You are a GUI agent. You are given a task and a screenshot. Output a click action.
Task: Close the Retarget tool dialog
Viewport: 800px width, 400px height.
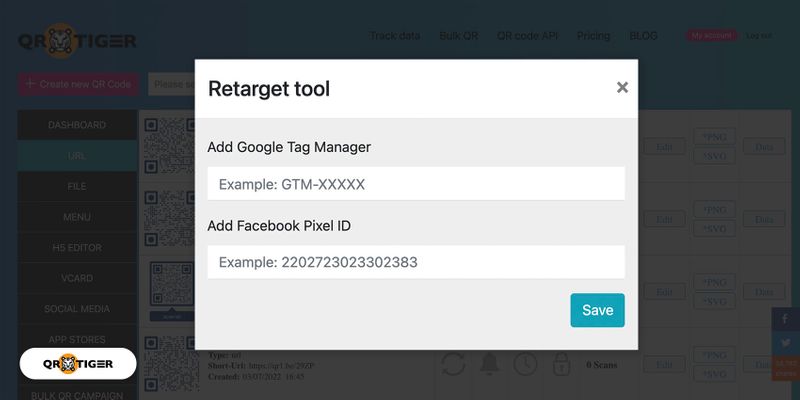[x=622, y=88]
